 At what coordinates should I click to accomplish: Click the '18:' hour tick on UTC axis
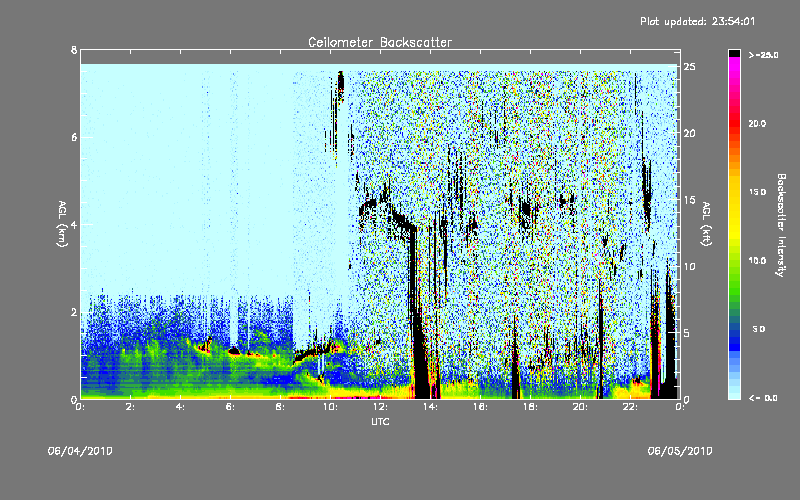click(x=531, y=407)
